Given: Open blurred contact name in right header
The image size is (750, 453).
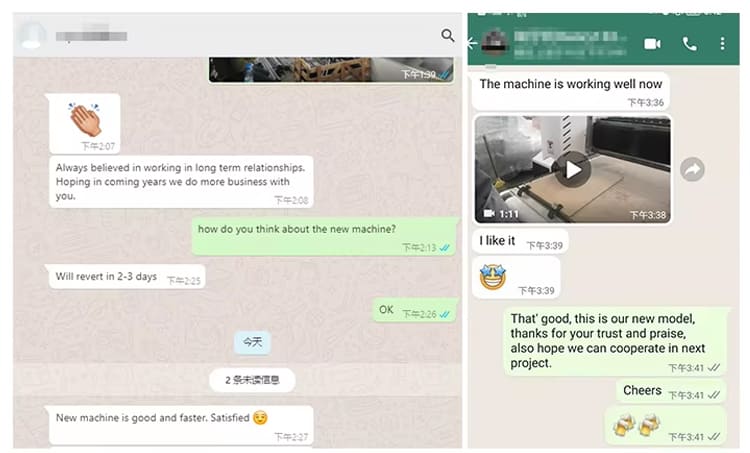Looking at the screenshot, I should tap(570, 44).
